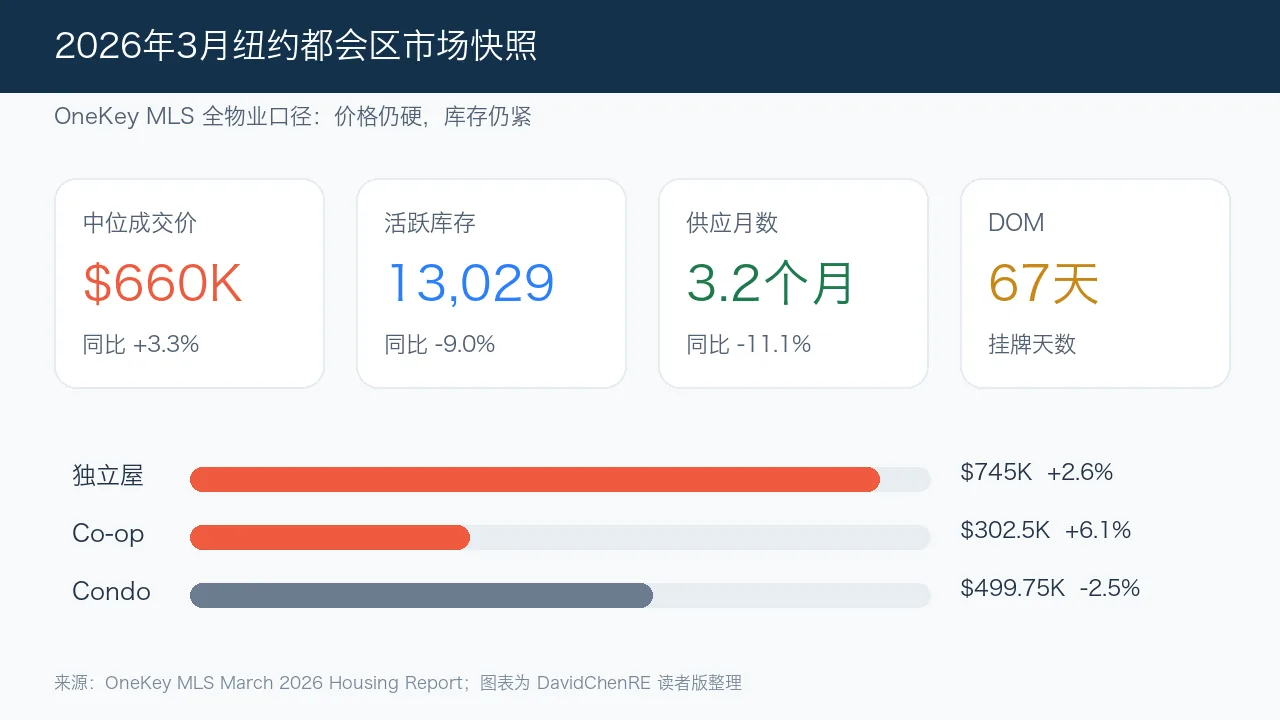The image size is (1280, 720).
Task: Select the $302.5K price value
Action: (x=1005, y=530)
